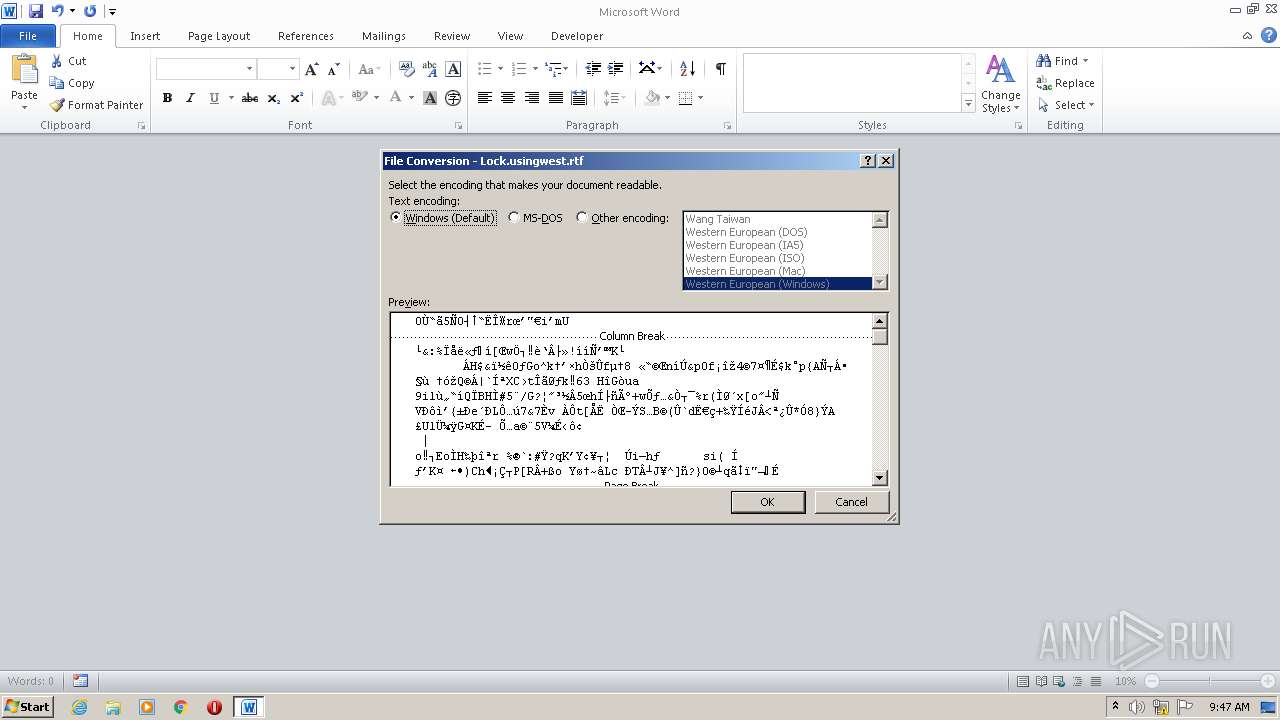The width and height of the screenshot is (1280, 720).
Task: Click Internet Explorer in taskbar
Action: (79, 707)
